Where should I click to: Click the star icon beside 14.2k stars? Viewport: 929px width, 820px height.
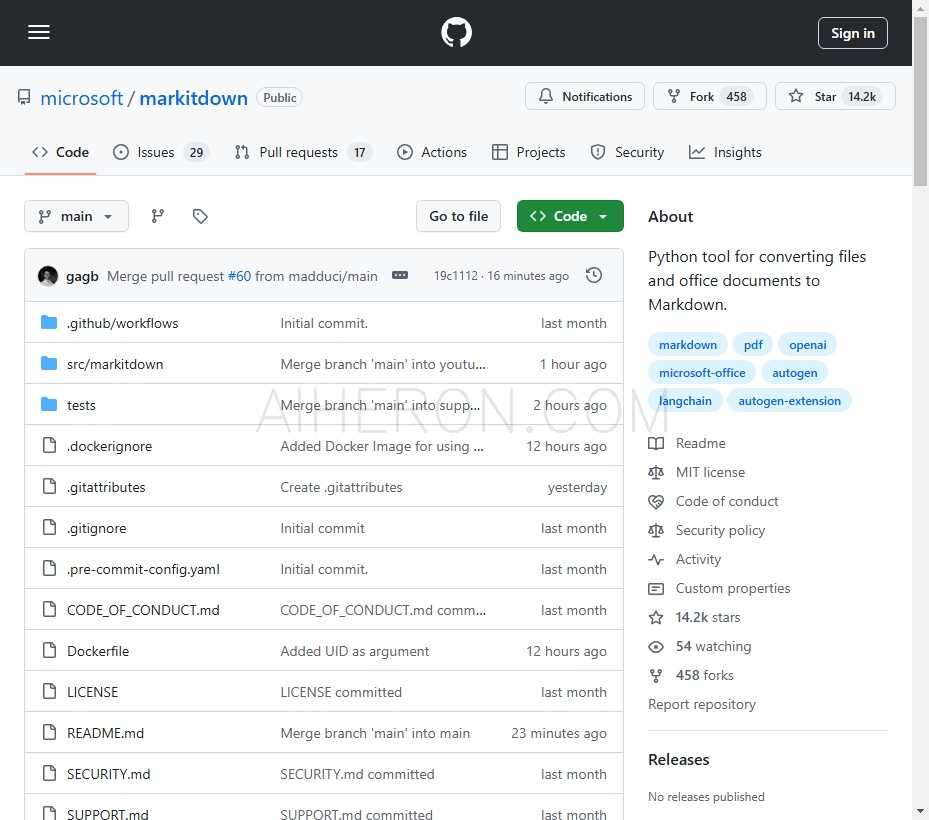click(656, 617)
